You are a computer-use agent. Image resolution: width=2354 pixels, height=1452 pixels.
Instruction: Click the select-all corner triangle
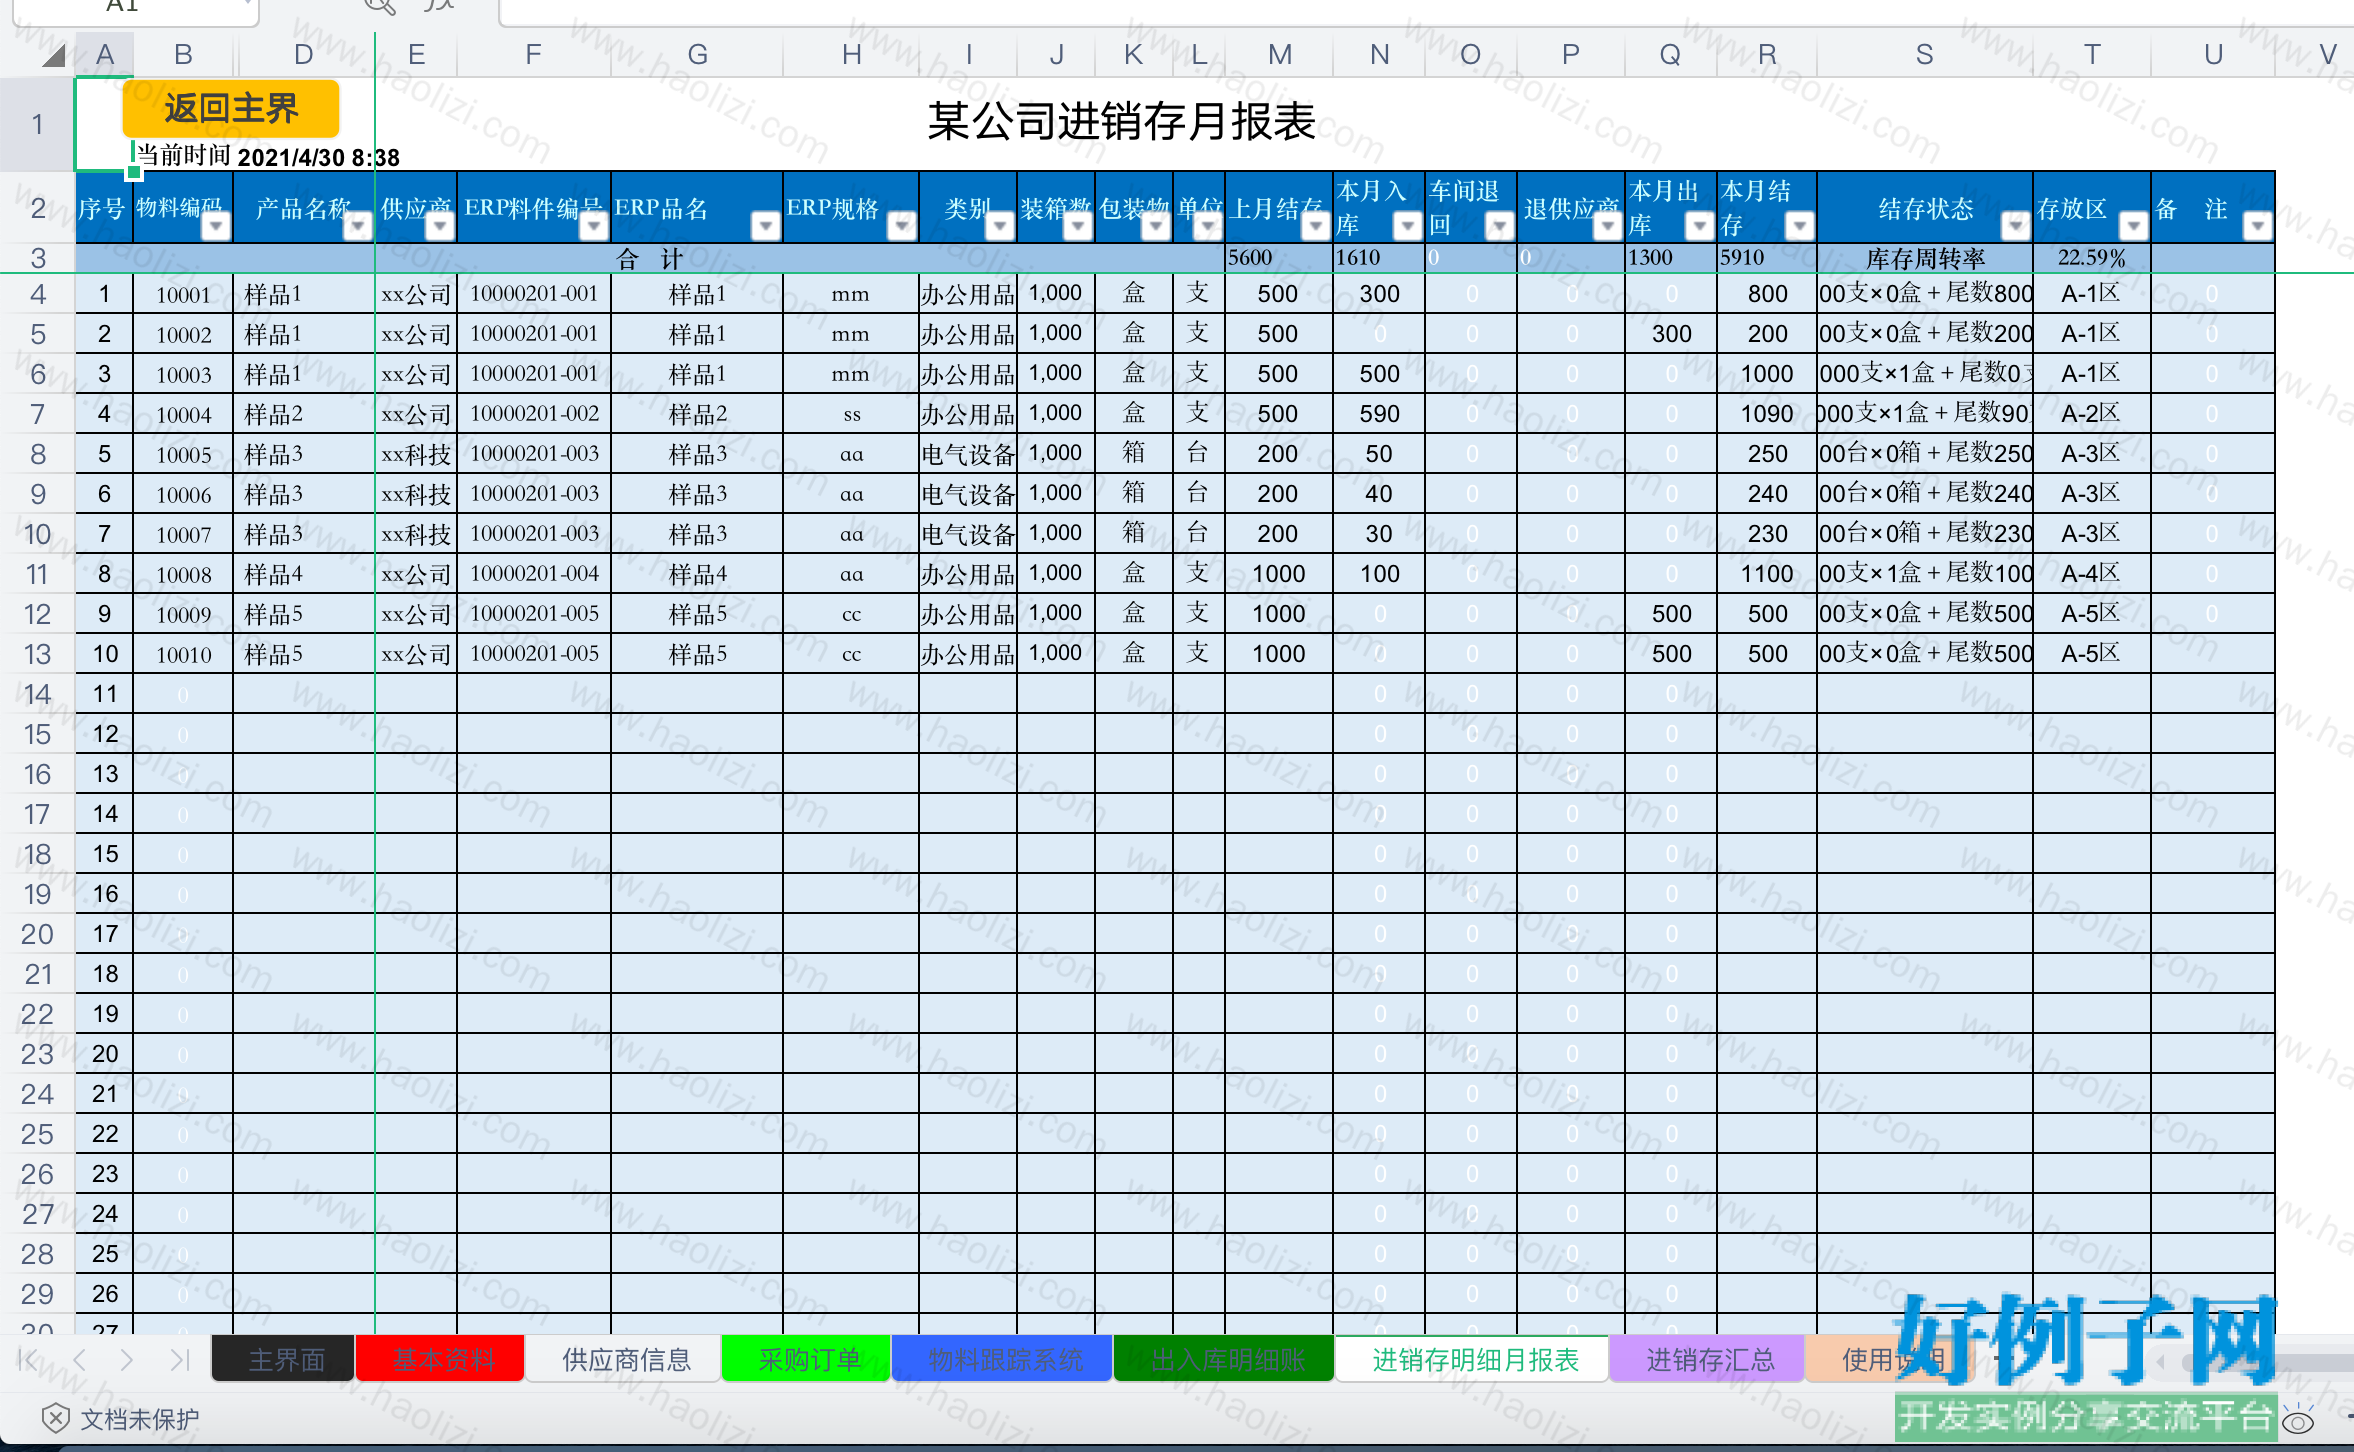point(54,55)
